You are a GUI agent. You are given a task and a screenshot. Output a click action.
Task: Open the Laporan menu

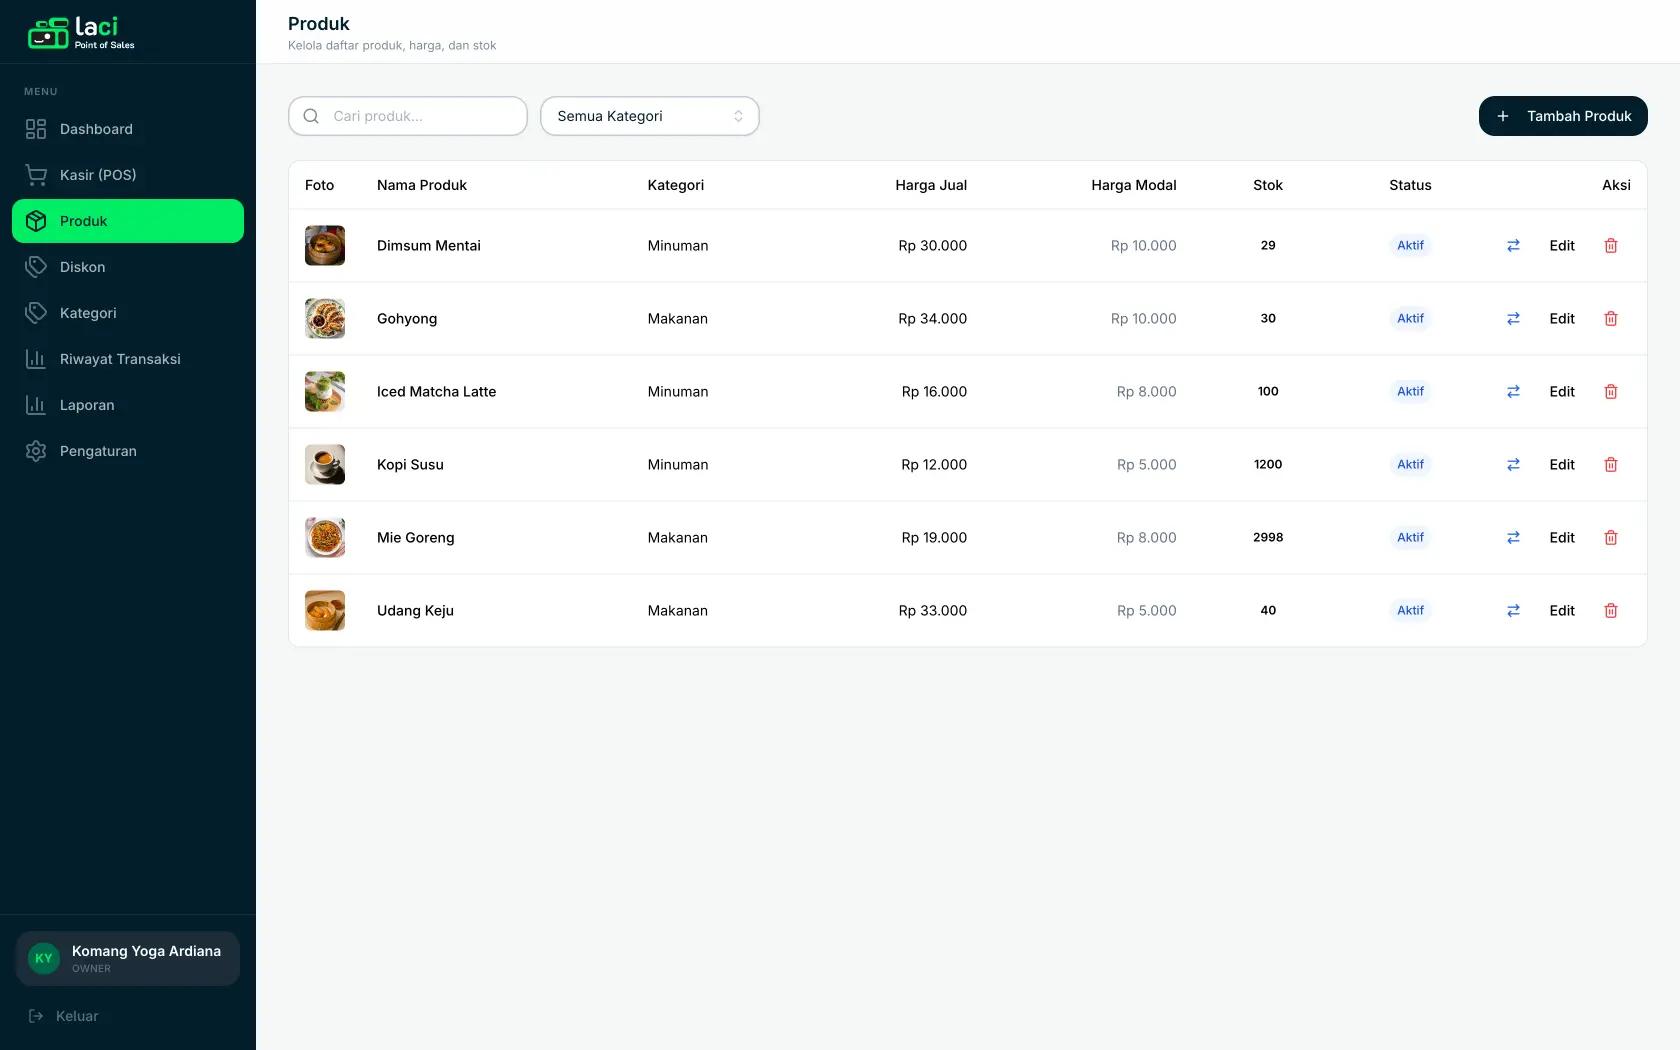128,405
